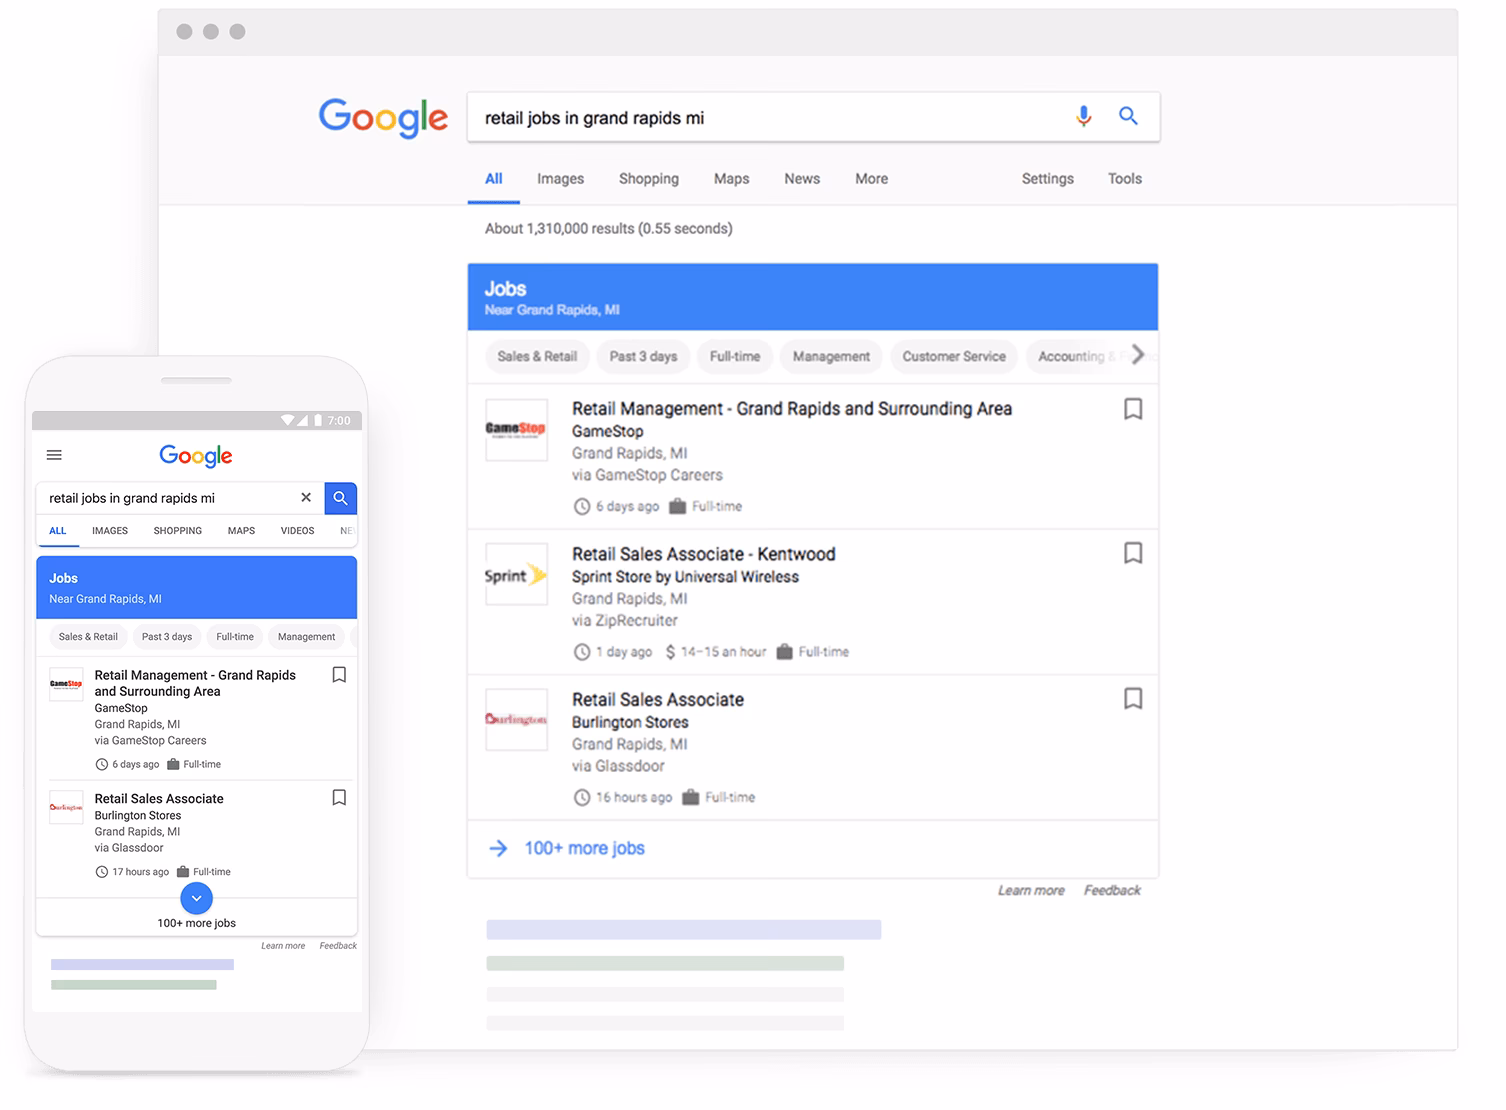The width and height of the screenshot is (1506, 1110).
Task: Open the More results menu
Action: 870,178
